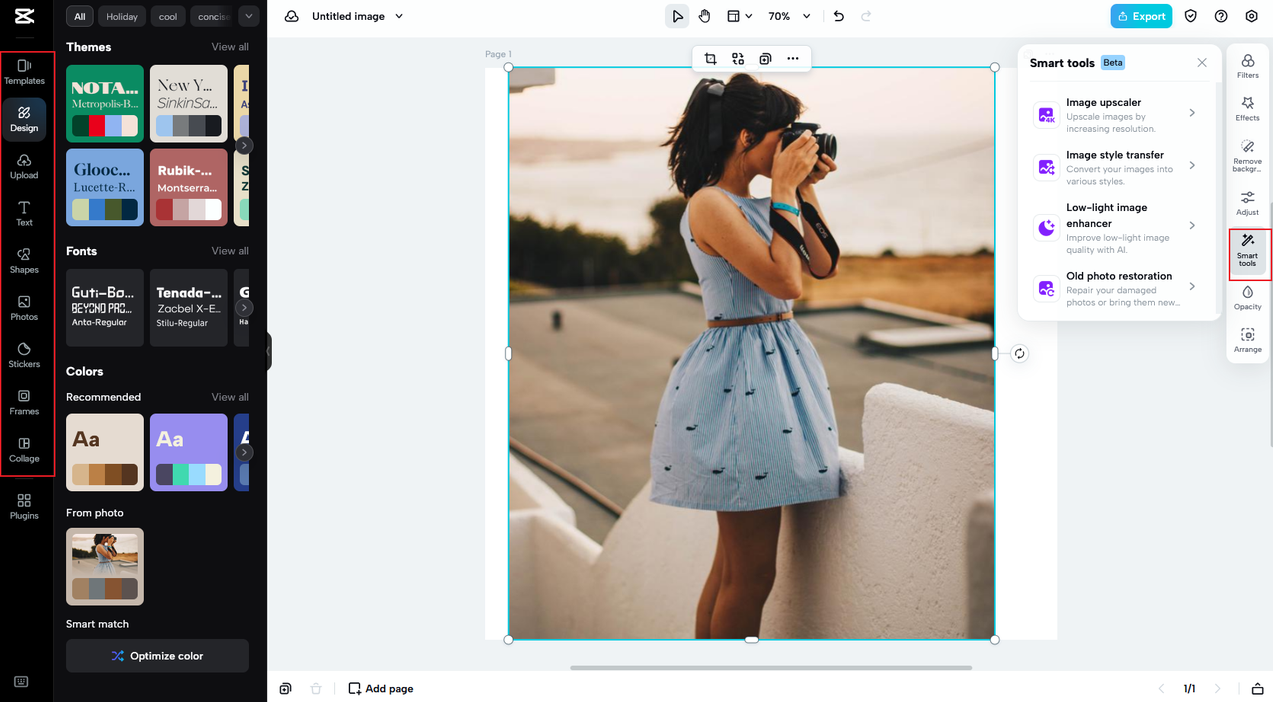Open the help question mark icon
Image resolution: width=1273 pixels, height=702 pixels.
click(x=1221, y=16)
